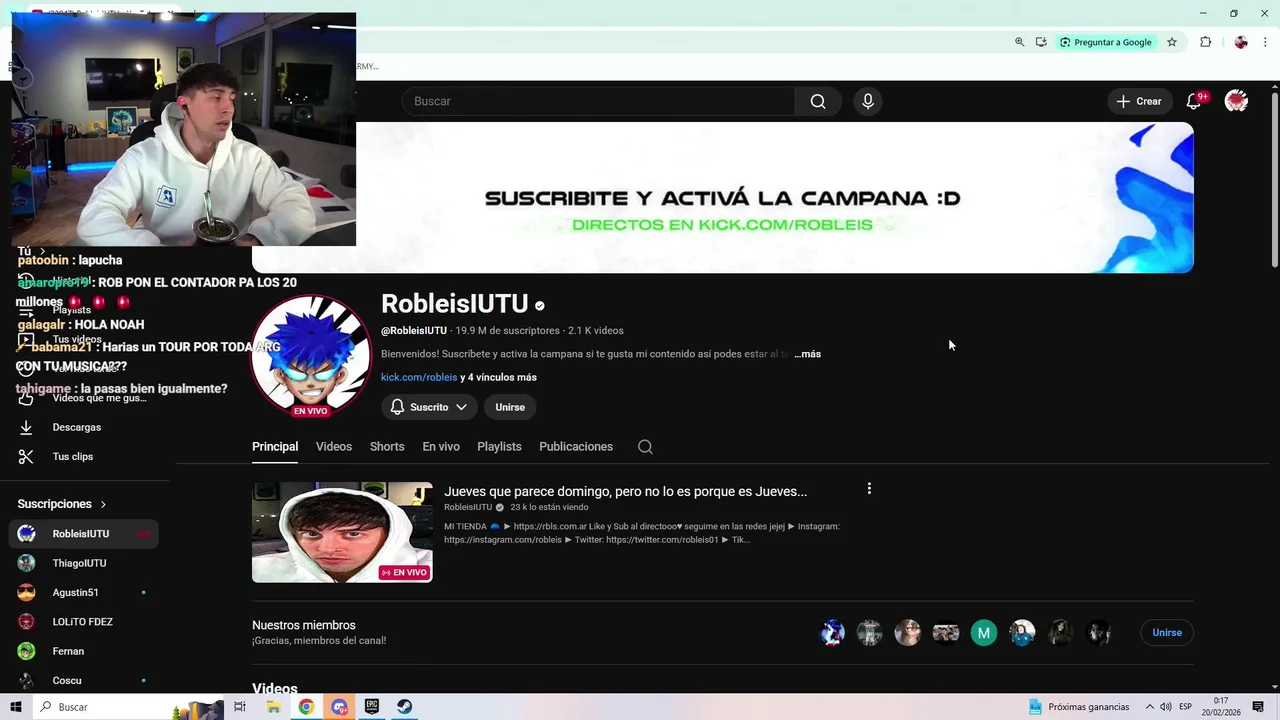Switch to the Videos tab

tap(334, 447)
